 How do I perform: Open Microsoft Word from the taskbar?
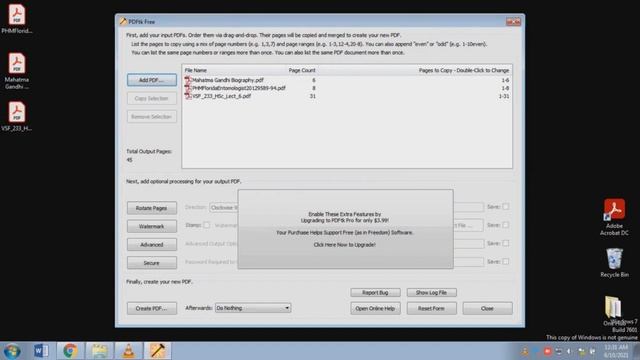point(41,351)
